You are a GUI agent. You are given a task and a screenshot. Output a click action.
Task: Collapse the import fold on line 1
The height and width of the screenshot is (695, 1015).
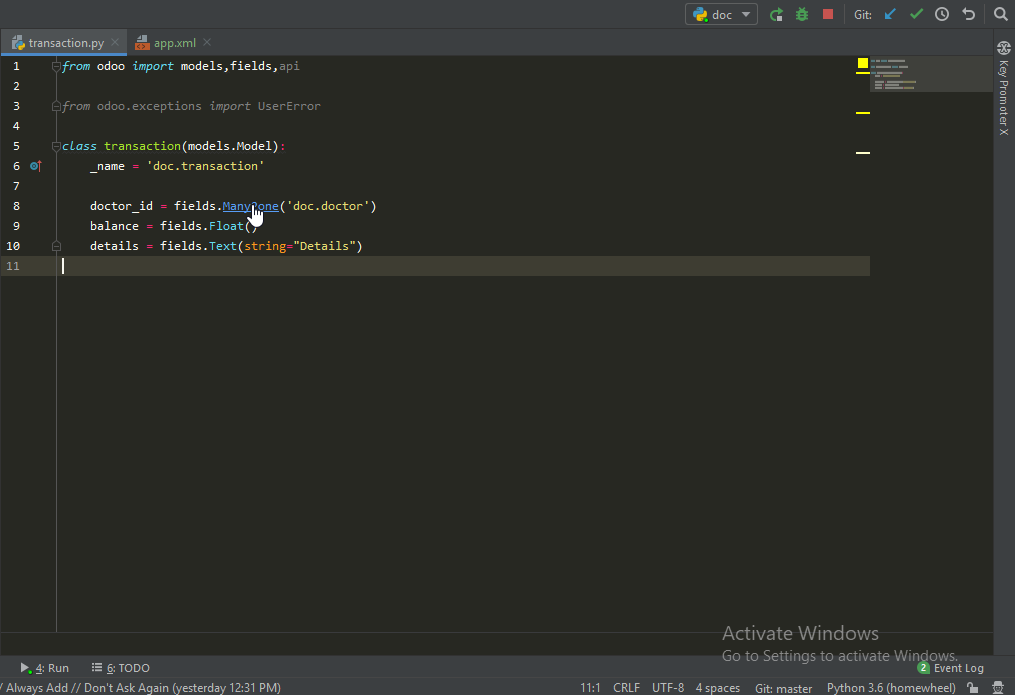(x=55, y=66)
